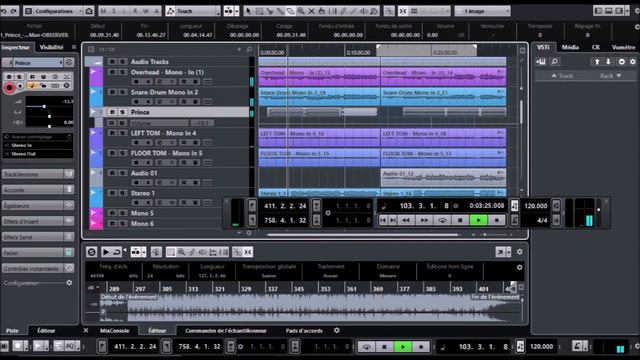The image size is (640, 360).
Task: Open track search magnifier in track list
Action: click(x=249, y=49)
